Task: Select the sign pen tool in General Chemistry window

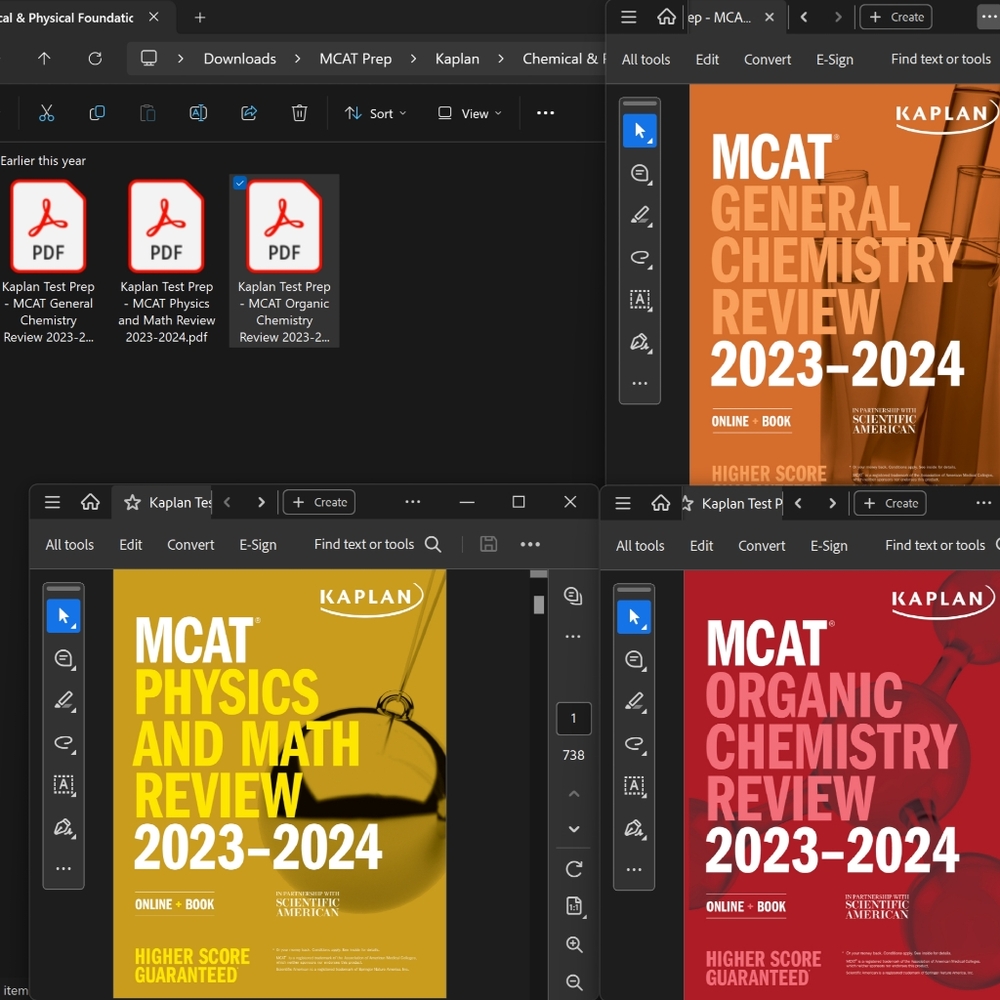Action: coord(640,342)
